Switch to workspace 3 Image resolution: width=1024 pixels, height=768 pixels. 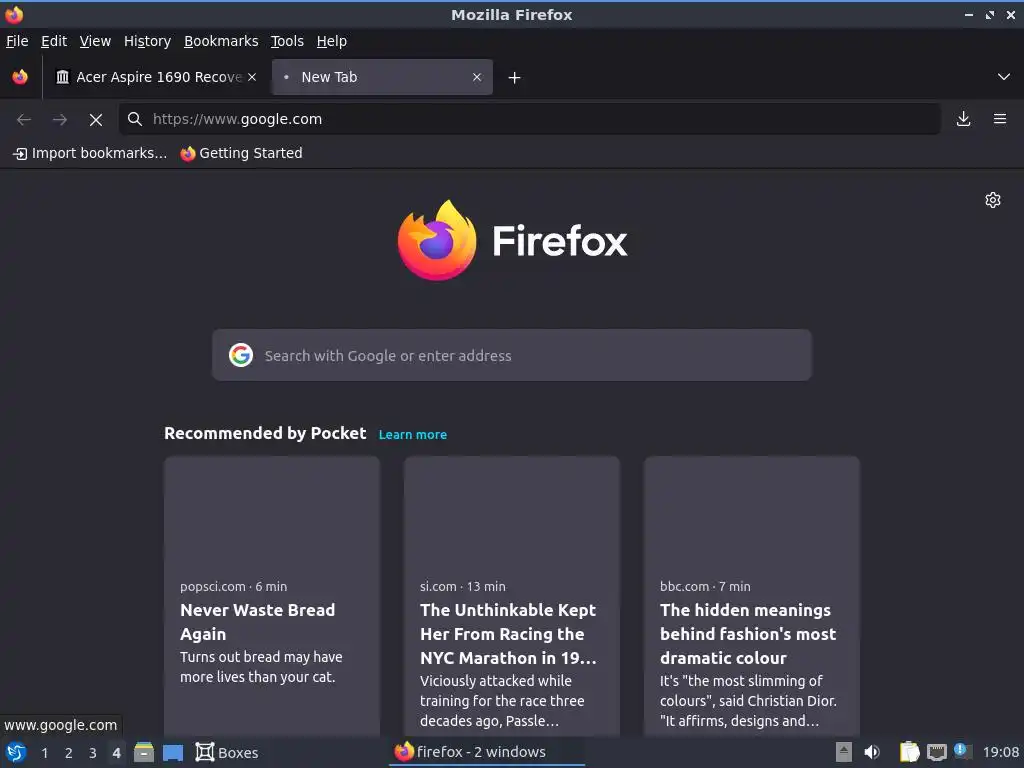coord(93,753)
